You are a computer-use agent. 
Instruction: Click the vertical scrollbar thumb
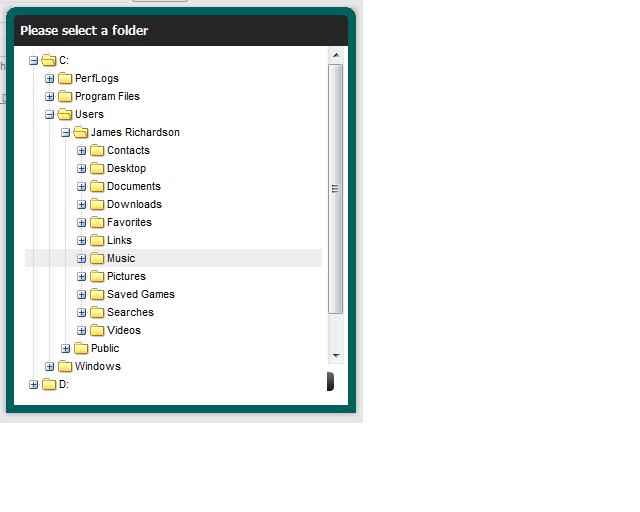click(336, 188)
